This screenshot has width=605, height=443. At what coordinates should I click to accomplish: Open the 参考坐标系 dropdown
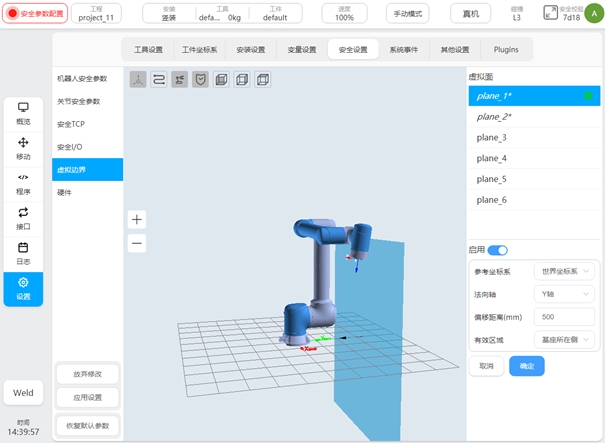pyautogui.click(x=564, y=271)
